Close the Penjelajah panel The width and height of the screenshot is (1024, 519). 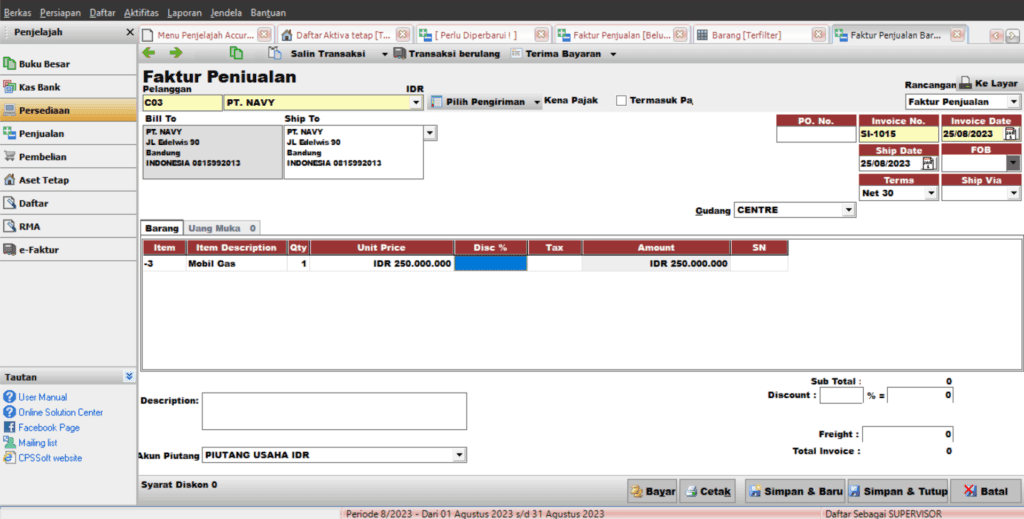[129, 32]
